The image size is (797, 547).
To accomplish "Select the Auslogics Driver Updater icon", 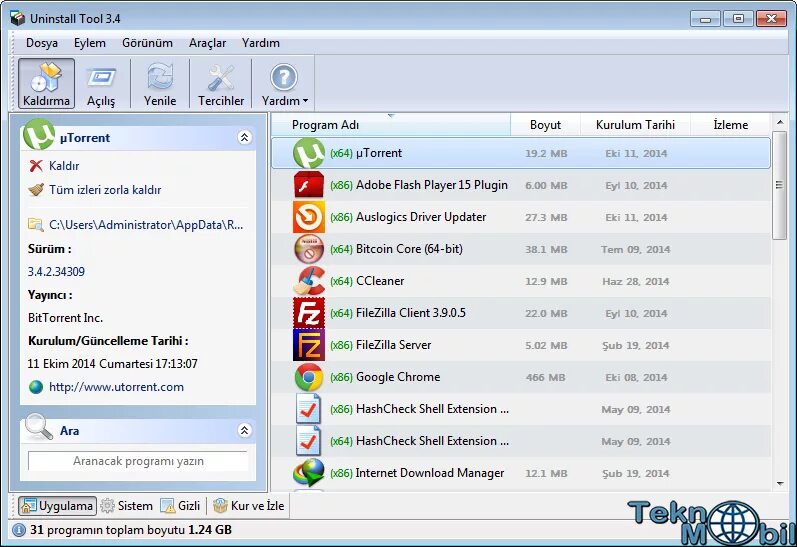I will [x=309, y=217].
